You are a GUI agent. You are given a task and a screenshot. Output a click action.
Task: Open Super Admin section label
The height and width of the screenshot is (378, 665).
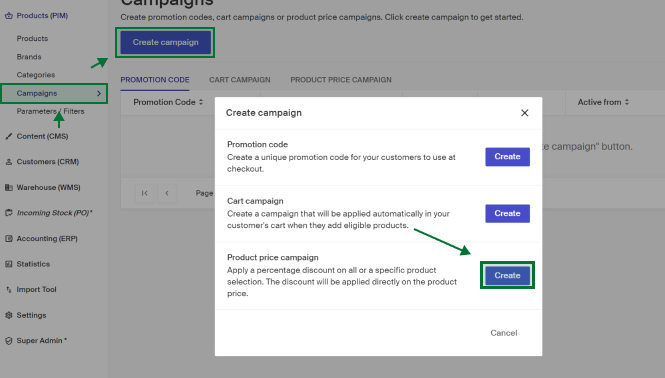coord(42,341)
